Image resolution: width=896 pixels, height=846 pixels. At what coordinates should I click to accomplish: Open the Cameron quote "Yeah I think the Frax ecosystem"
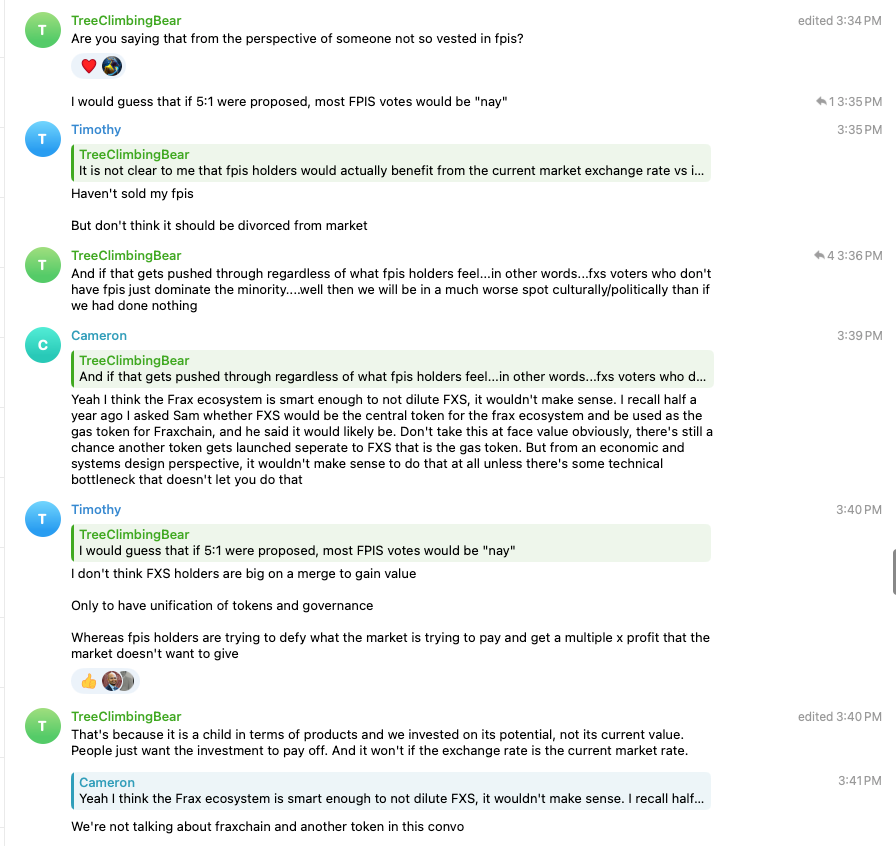click(x=390, y=790)
